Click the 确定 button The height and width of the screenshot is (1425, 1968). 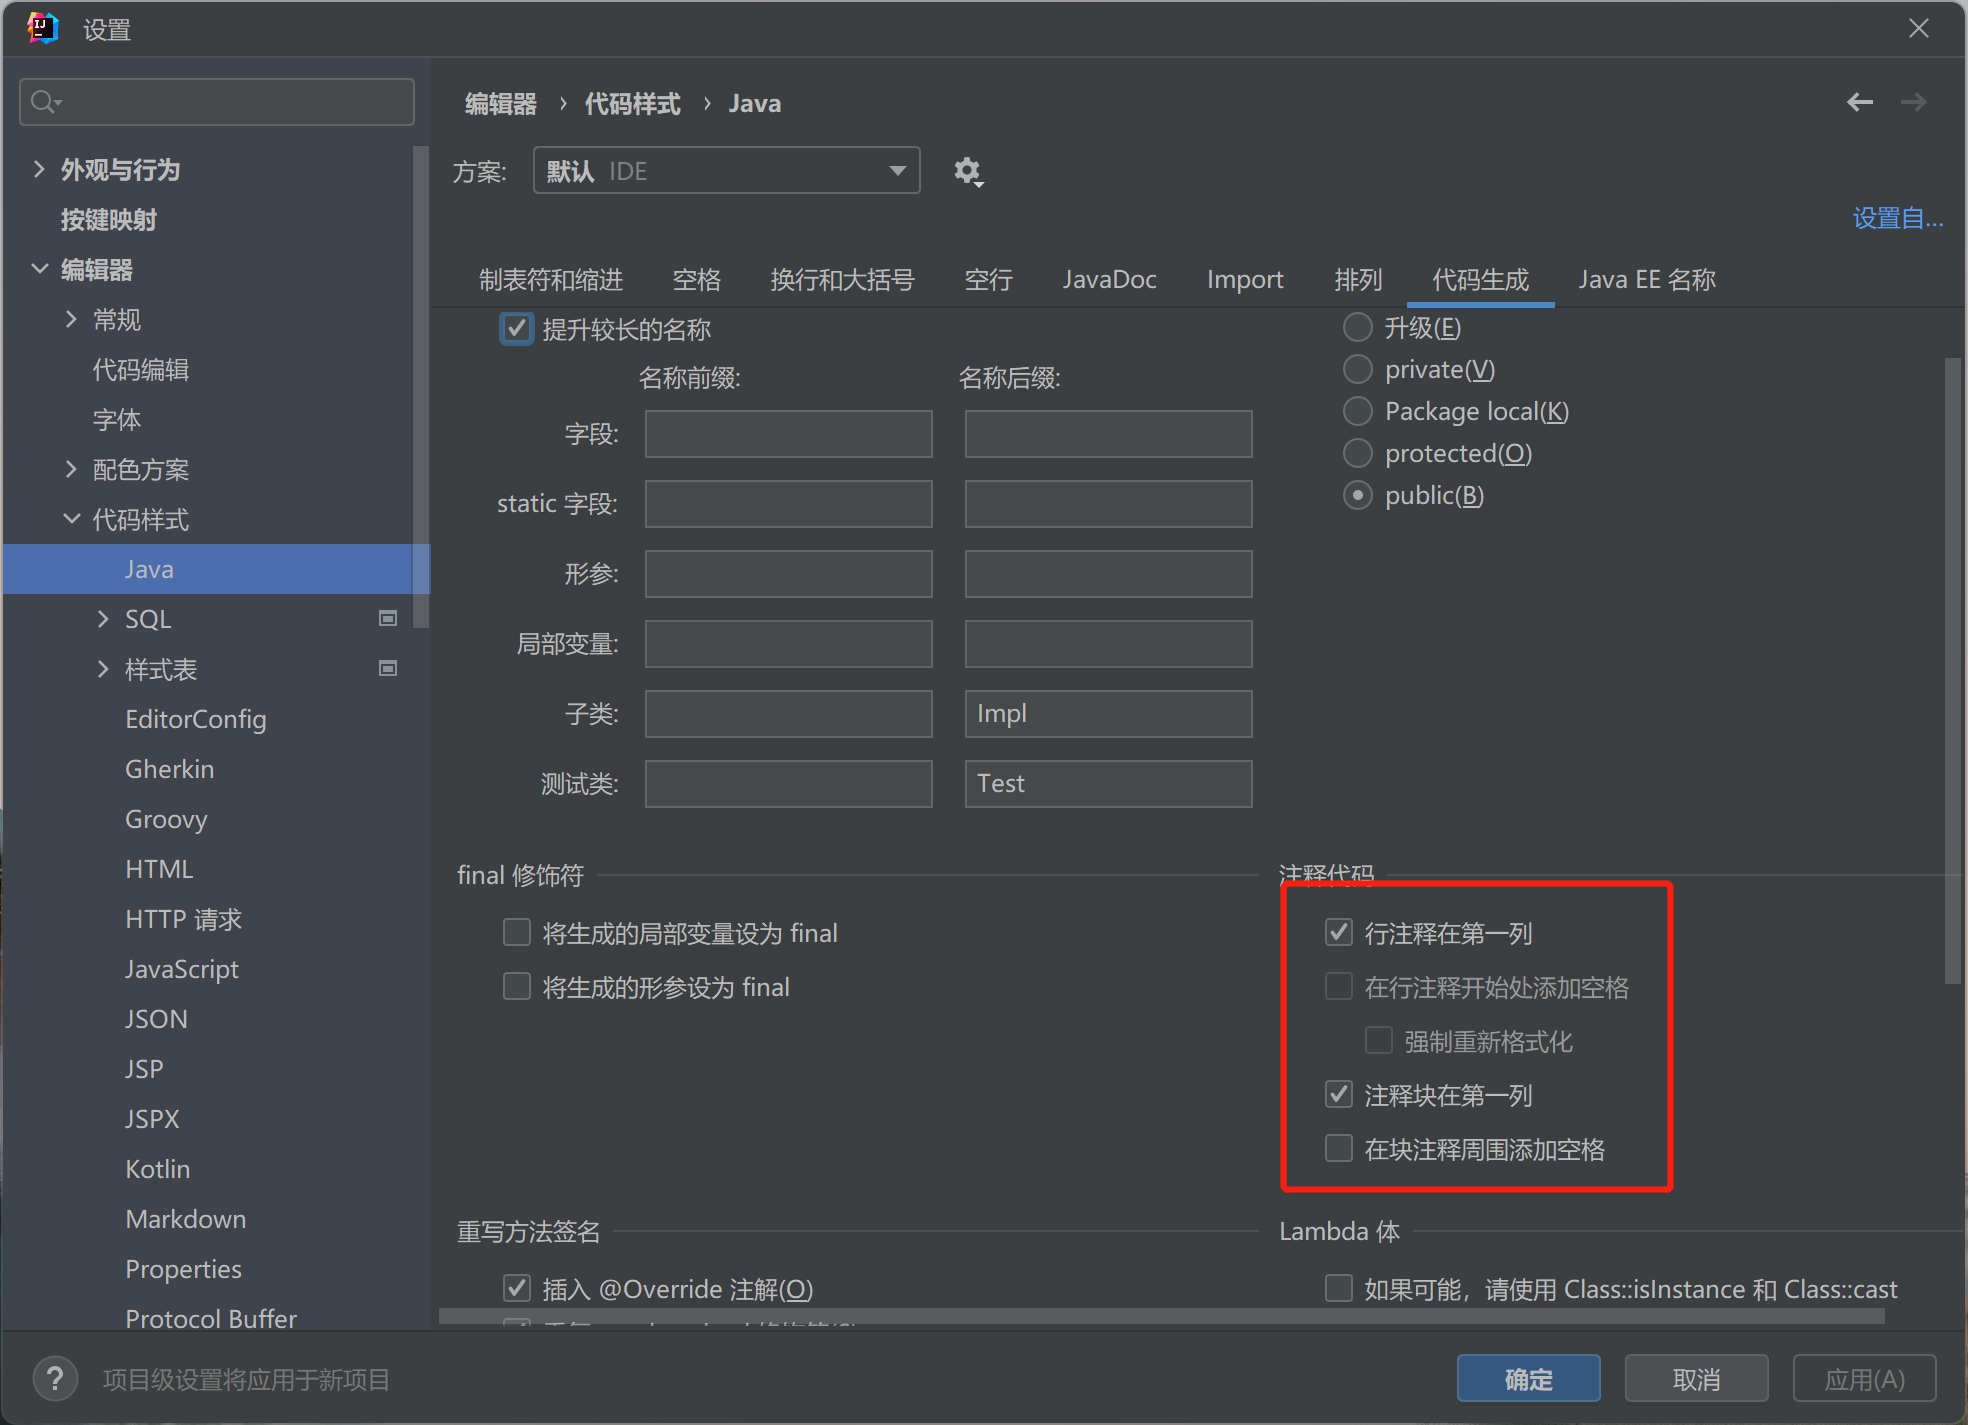click(x=1527, y=1379)
